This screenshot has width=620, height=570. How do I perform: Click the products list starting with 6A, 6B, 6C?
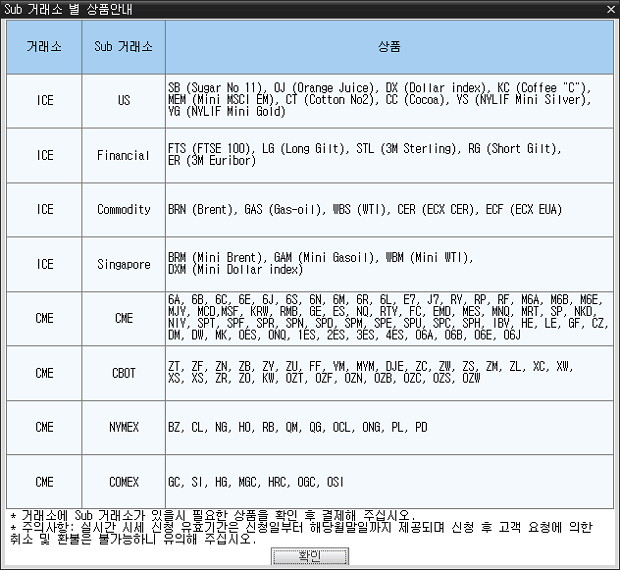pyautogui.click(x=389, y=319)
